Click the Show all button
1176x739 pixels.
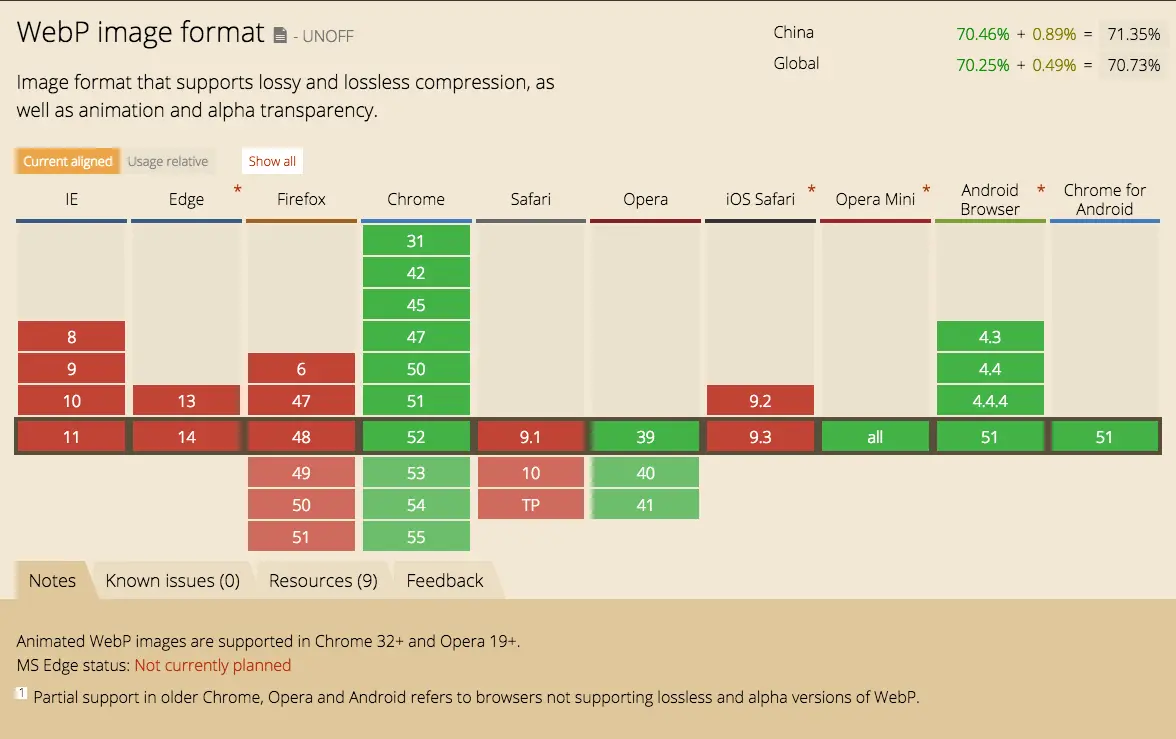point(272,161)
